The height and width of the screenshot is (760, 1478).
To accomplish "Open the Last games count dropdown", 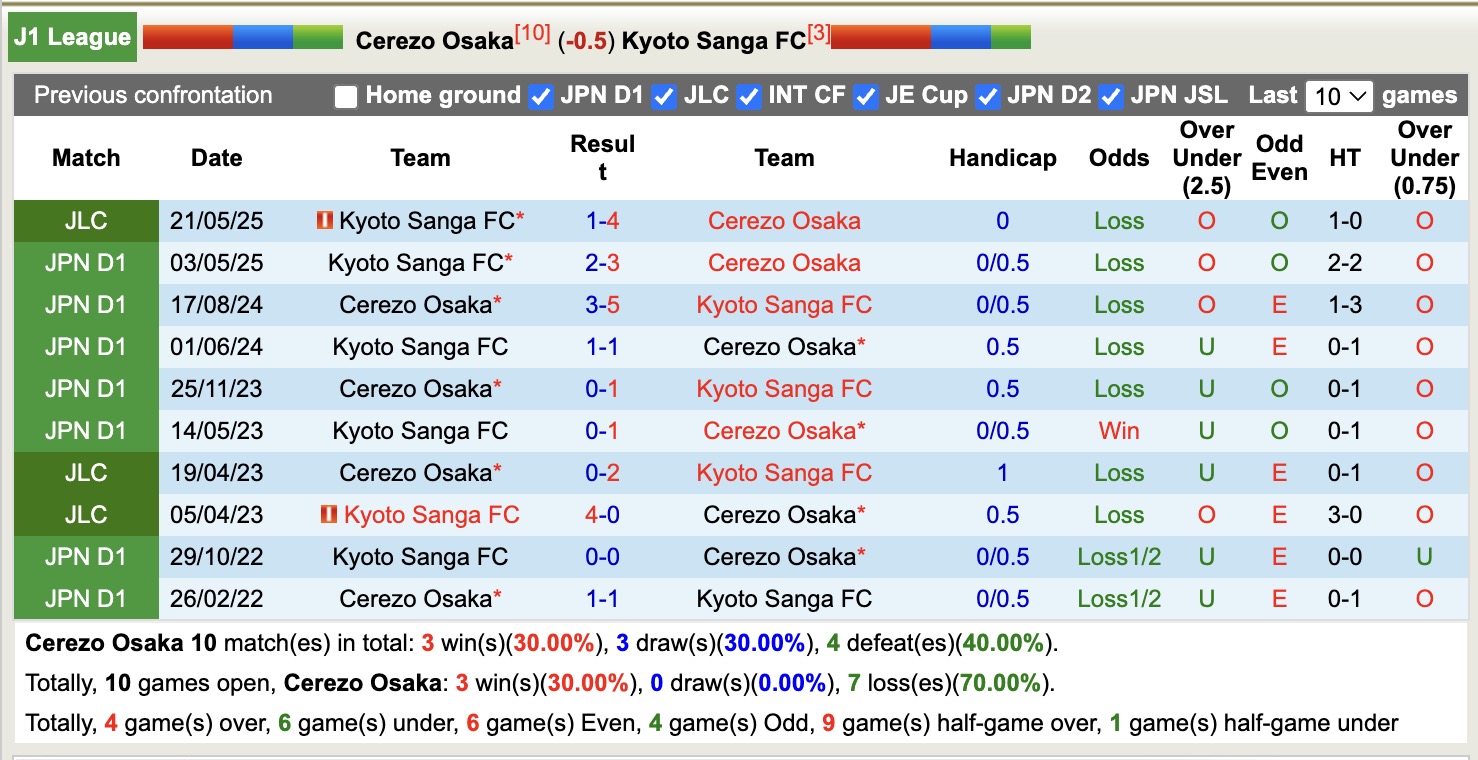I will [x=1338, y=95].
